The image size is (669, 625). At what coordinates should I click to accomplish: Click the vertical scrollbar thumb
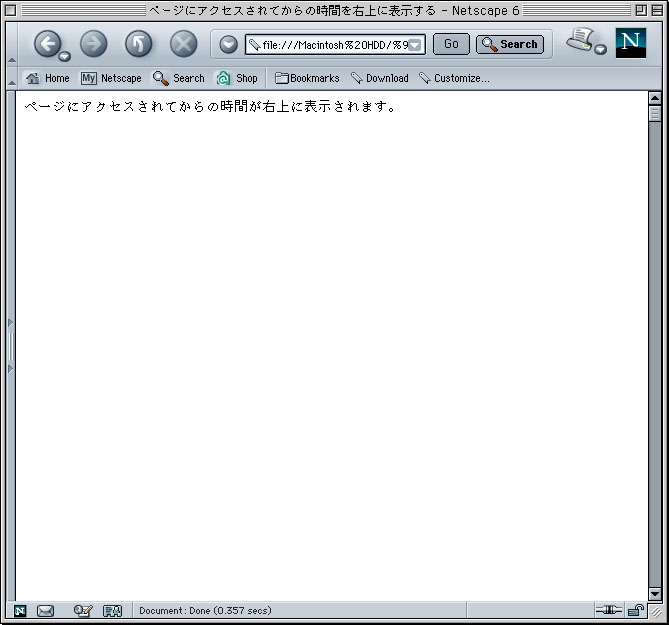(x=655, y=114)
